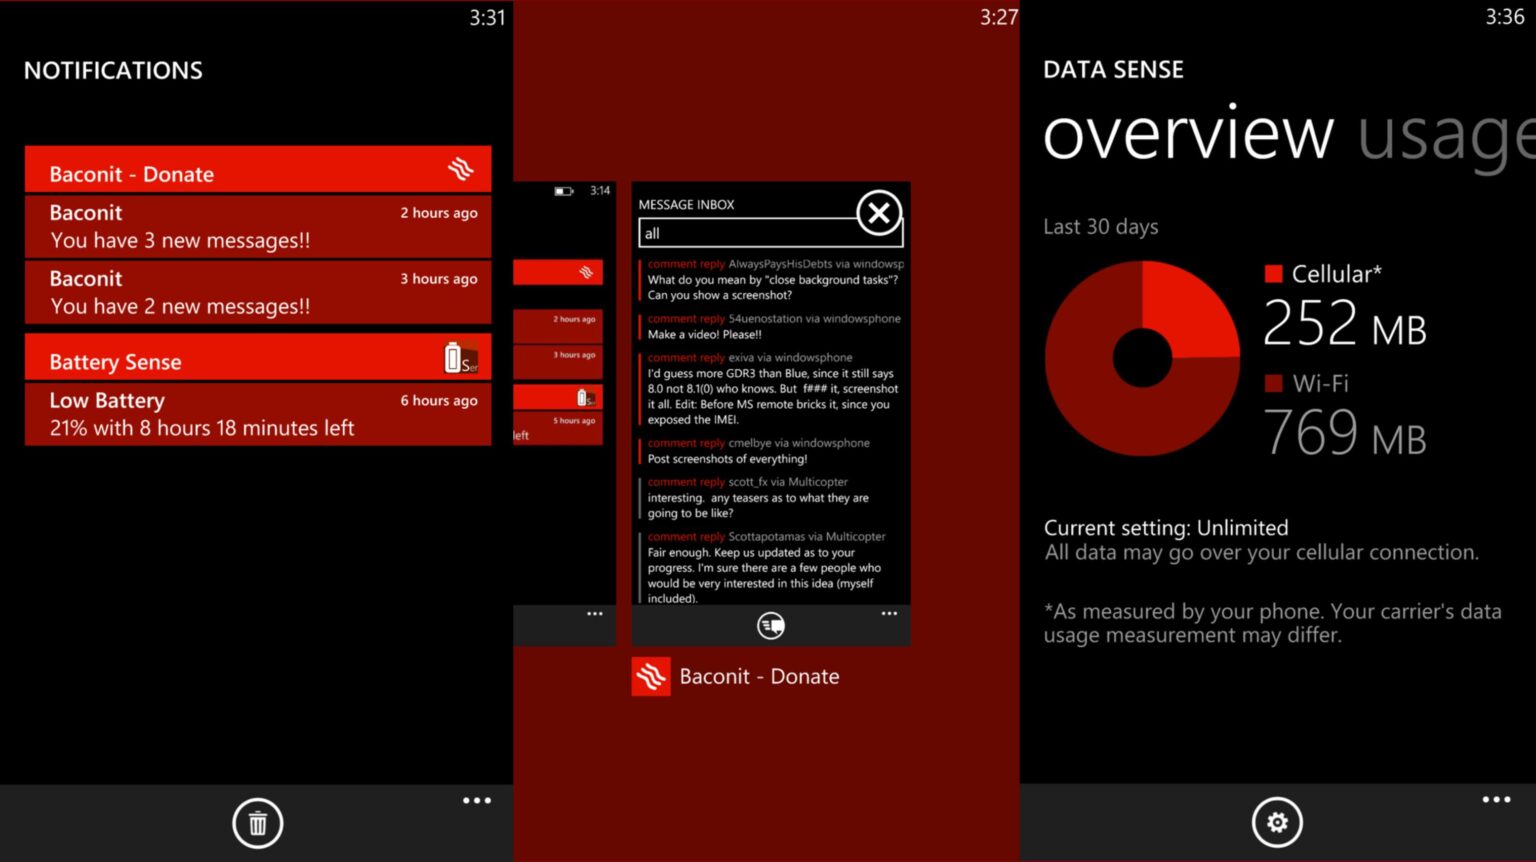Tap the Baconit logo in the Donate header
This screenshot has width=1536, height=862.
click(460, 169)
